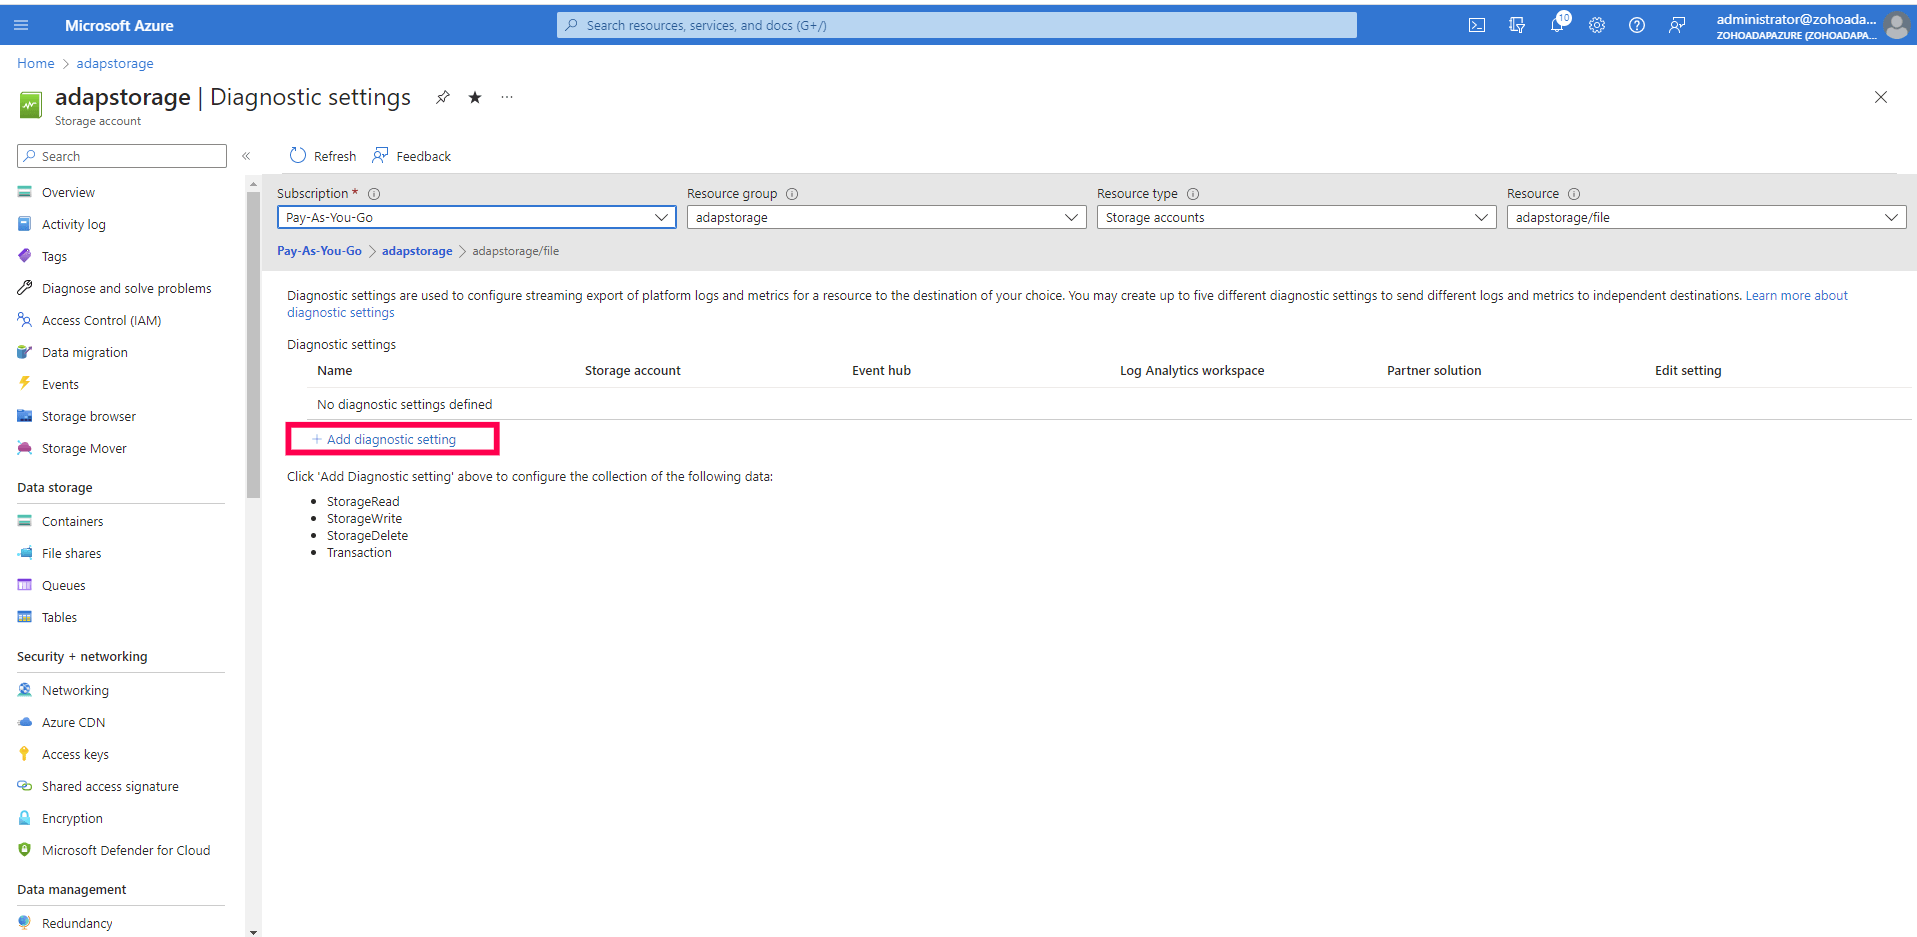Click the resource menu search field
Screen dimensions: 1917x937
(120, 156)
